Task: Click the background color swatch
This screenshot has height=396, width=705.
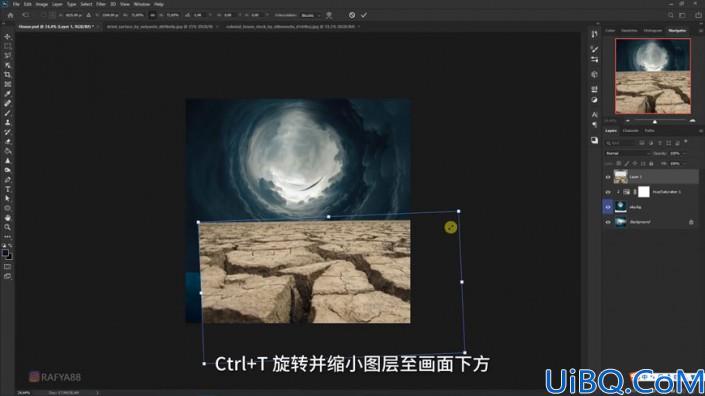Action: 9,257
